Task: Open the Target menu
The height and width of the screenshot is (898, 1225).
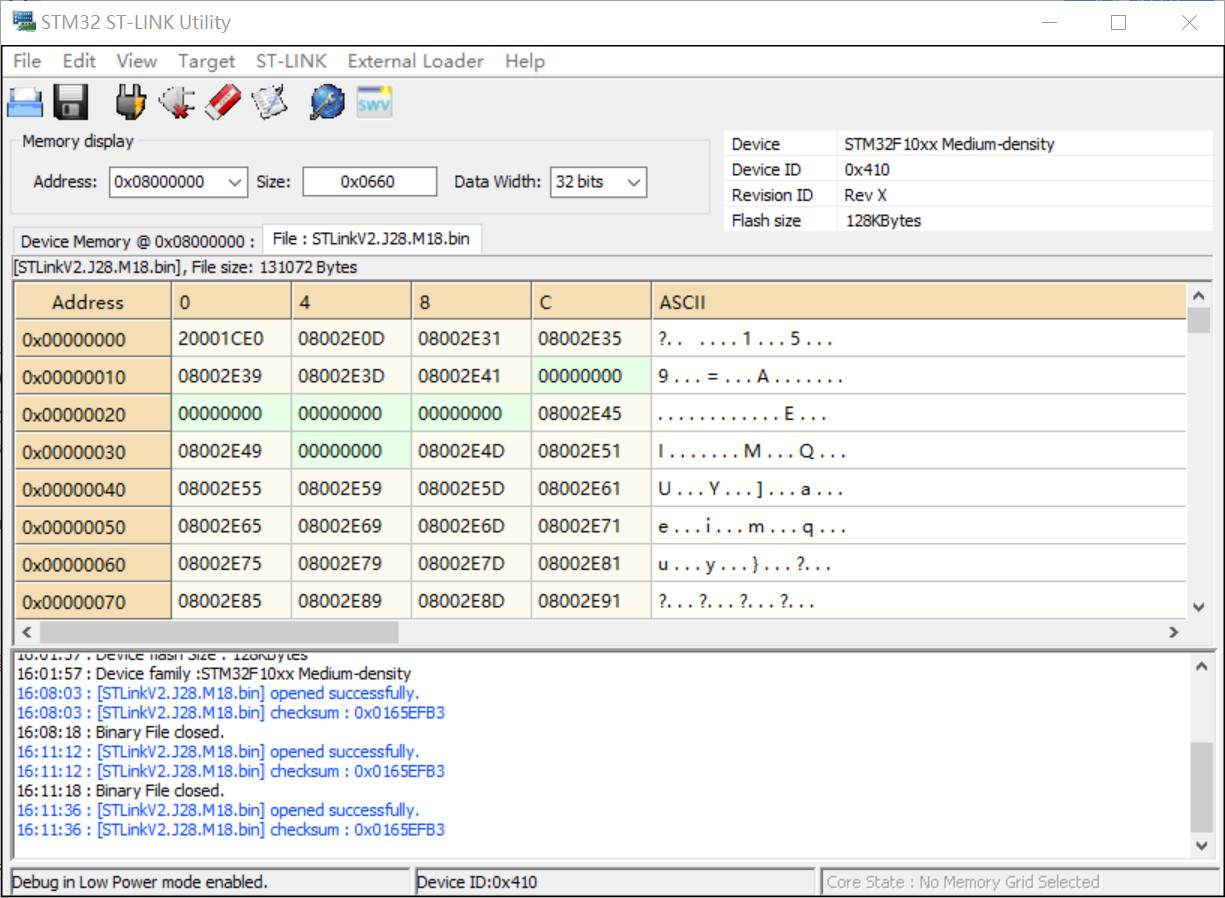Action: (206, 61)
